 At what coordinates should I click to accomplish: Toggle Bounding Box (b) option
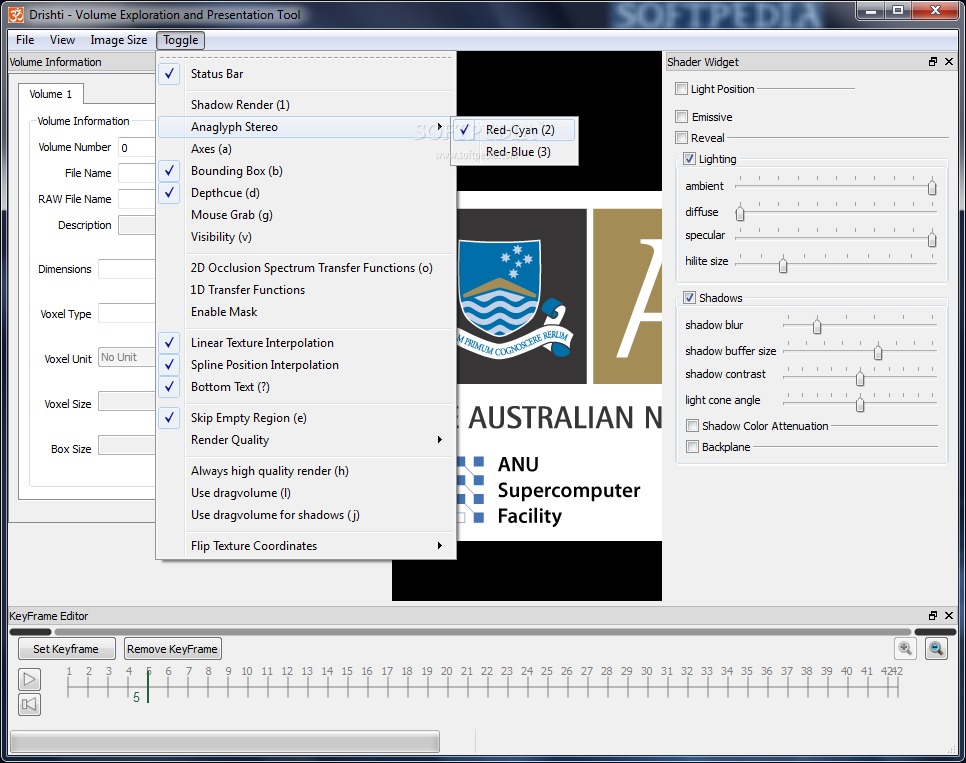(x=306, y=171)
